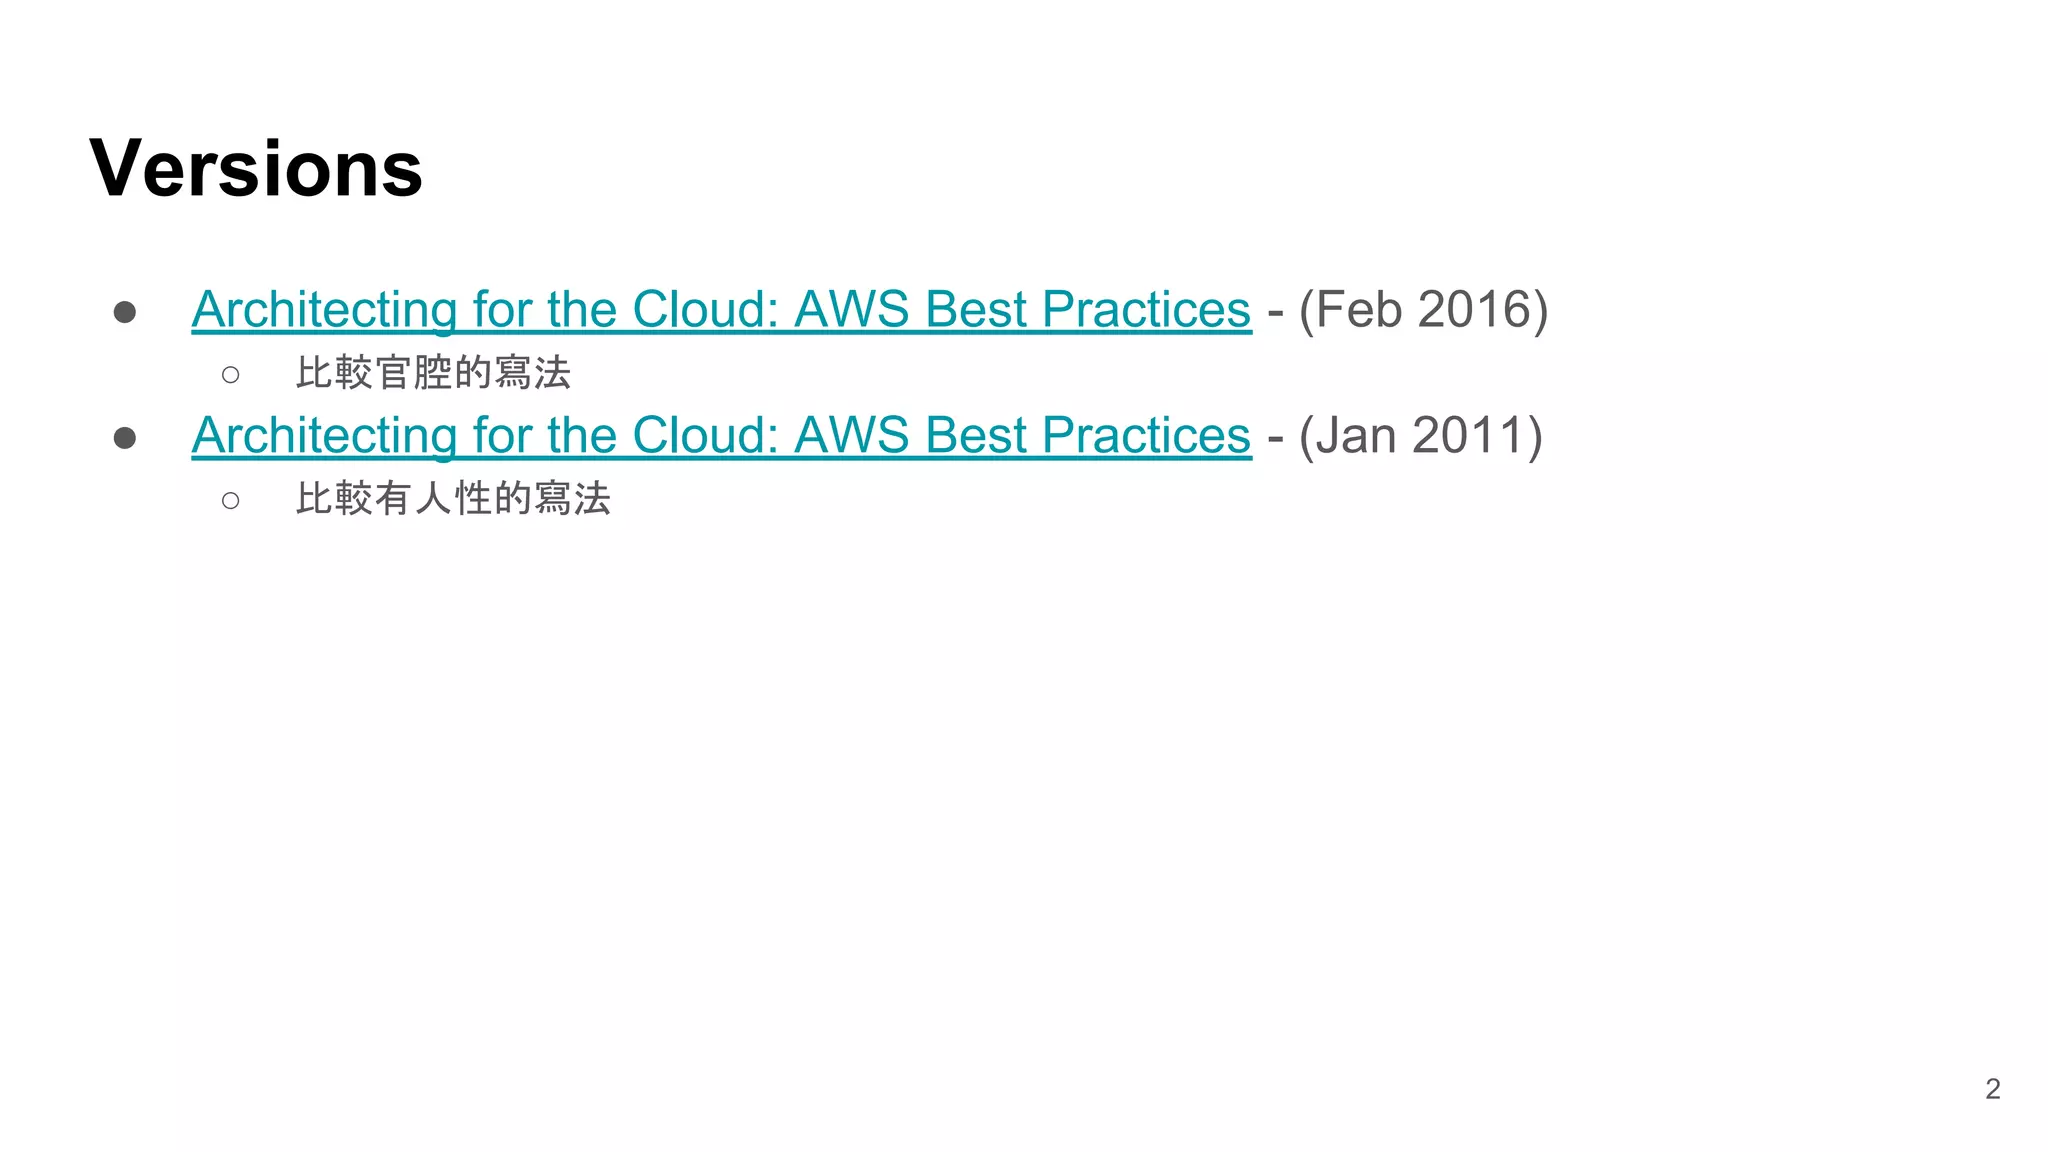Screen dimensions: 2048x1152
Task: Click the word "Practices" in the Jan 2011 link
Action: [1146, 435]
